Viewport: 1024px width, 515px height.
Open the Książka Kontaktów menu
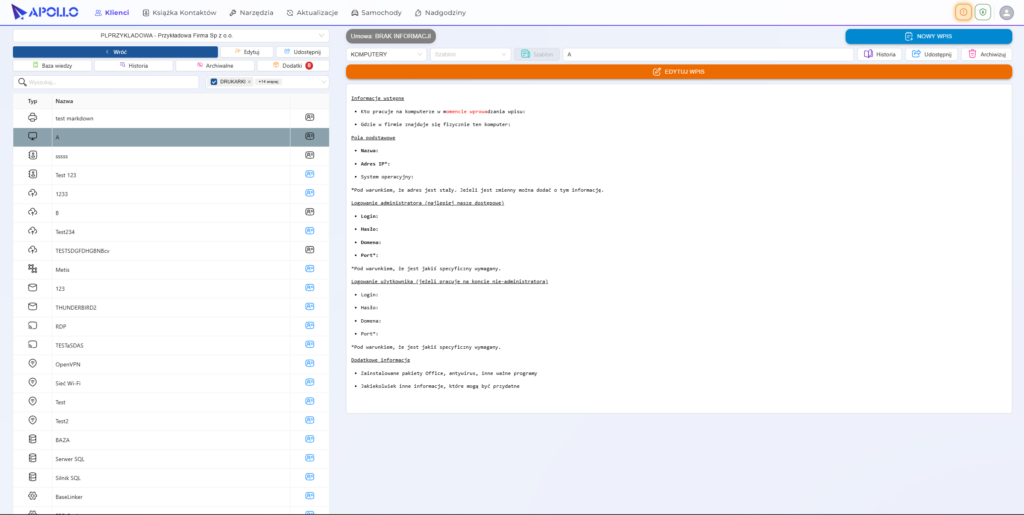(179, 12)
